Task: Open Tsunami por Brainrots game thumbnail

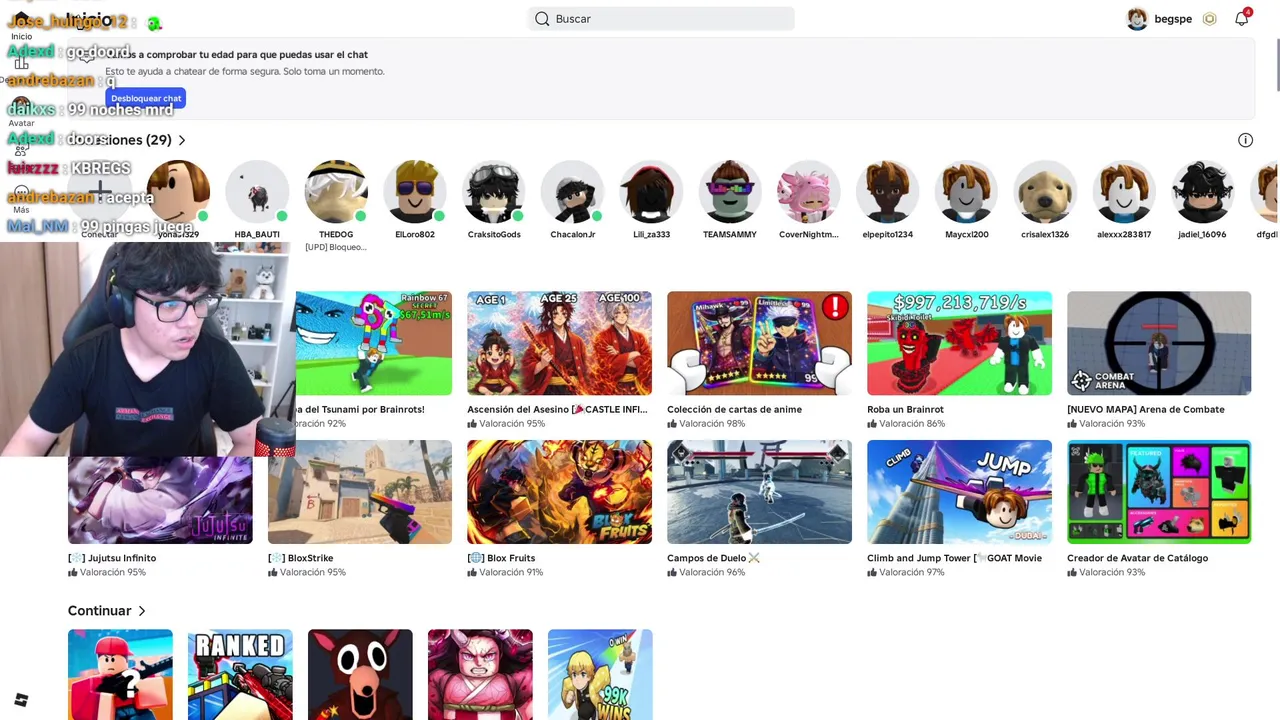Action: pyautogui.click(x=373, y=343)
